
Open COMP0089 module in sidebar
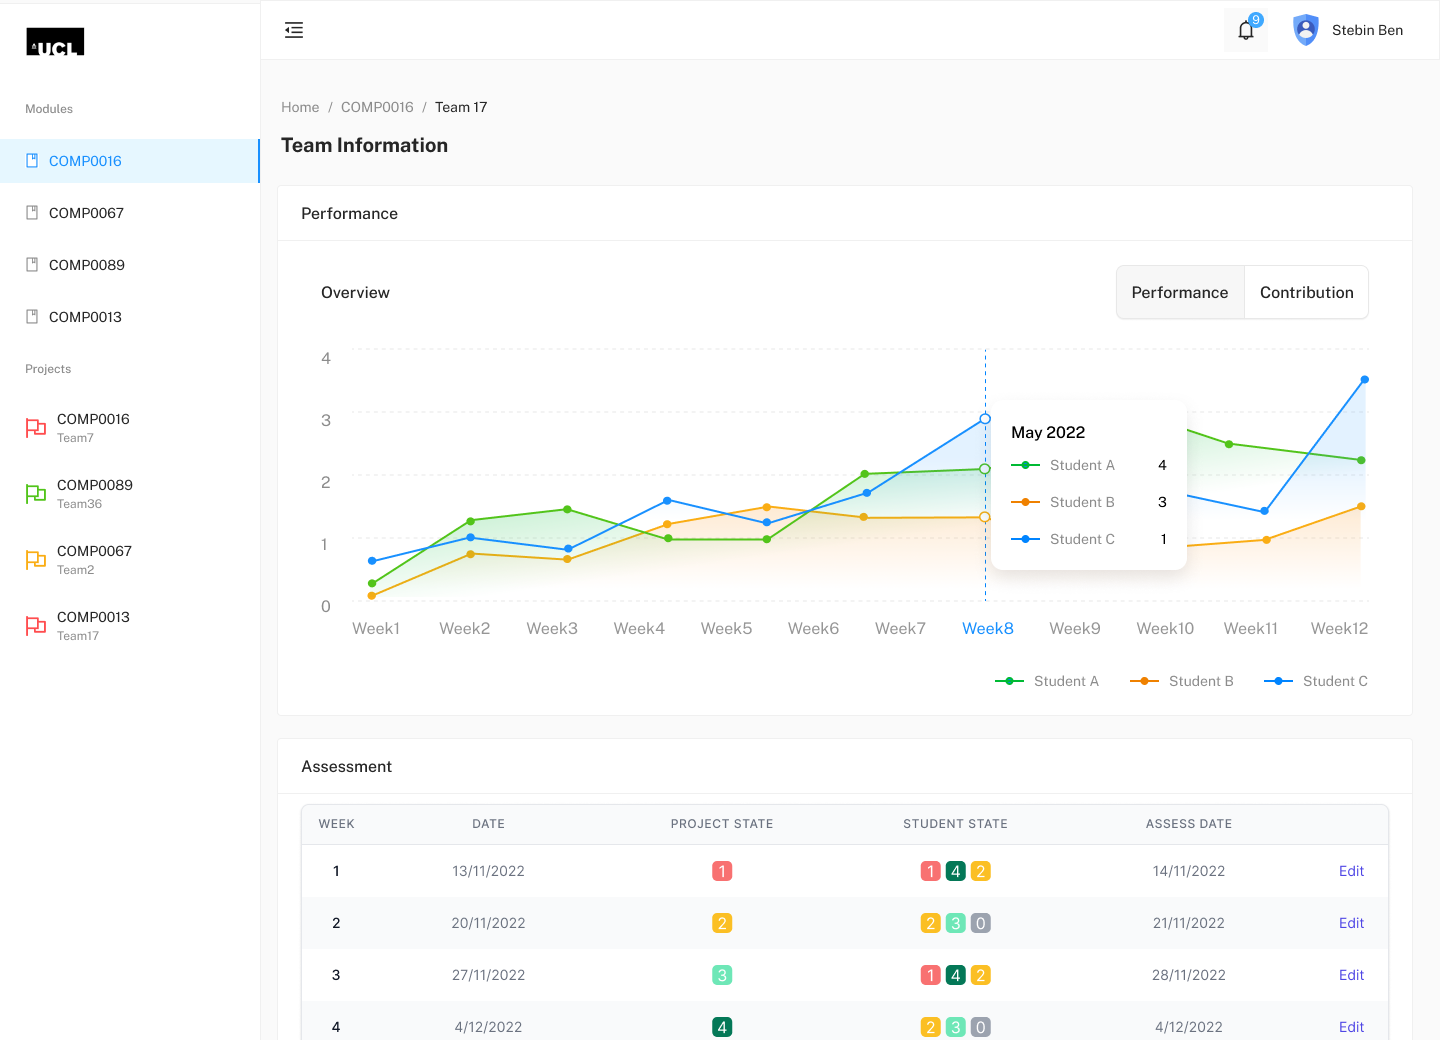(130, 265)
